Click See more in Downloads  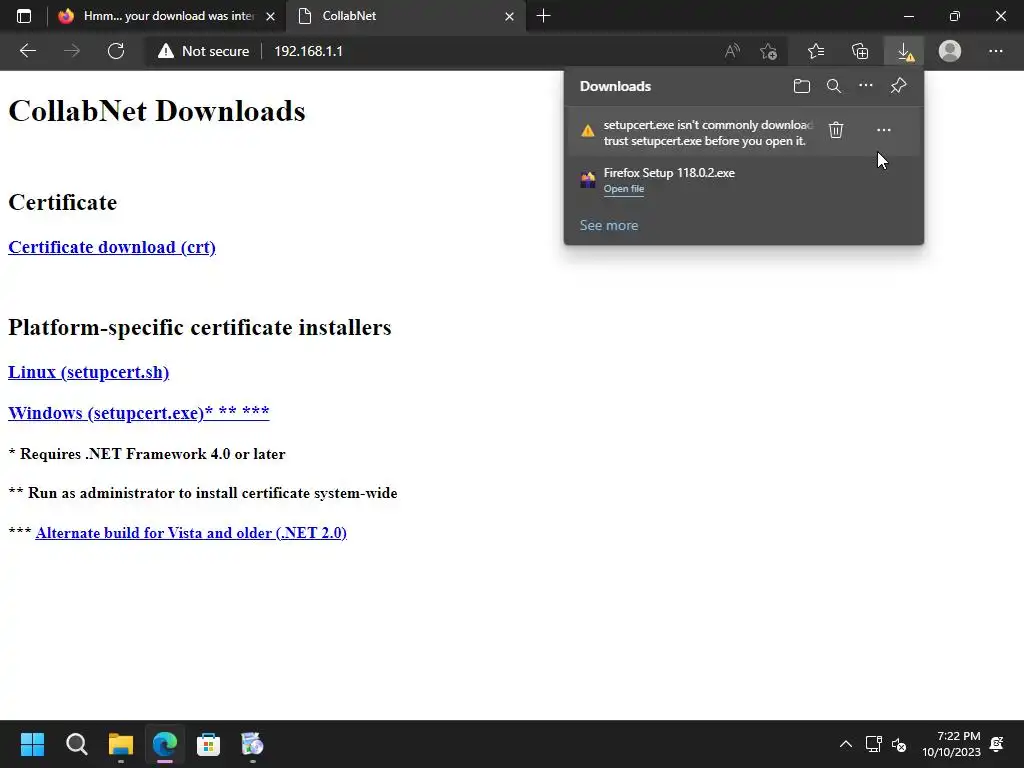point(609,225)
